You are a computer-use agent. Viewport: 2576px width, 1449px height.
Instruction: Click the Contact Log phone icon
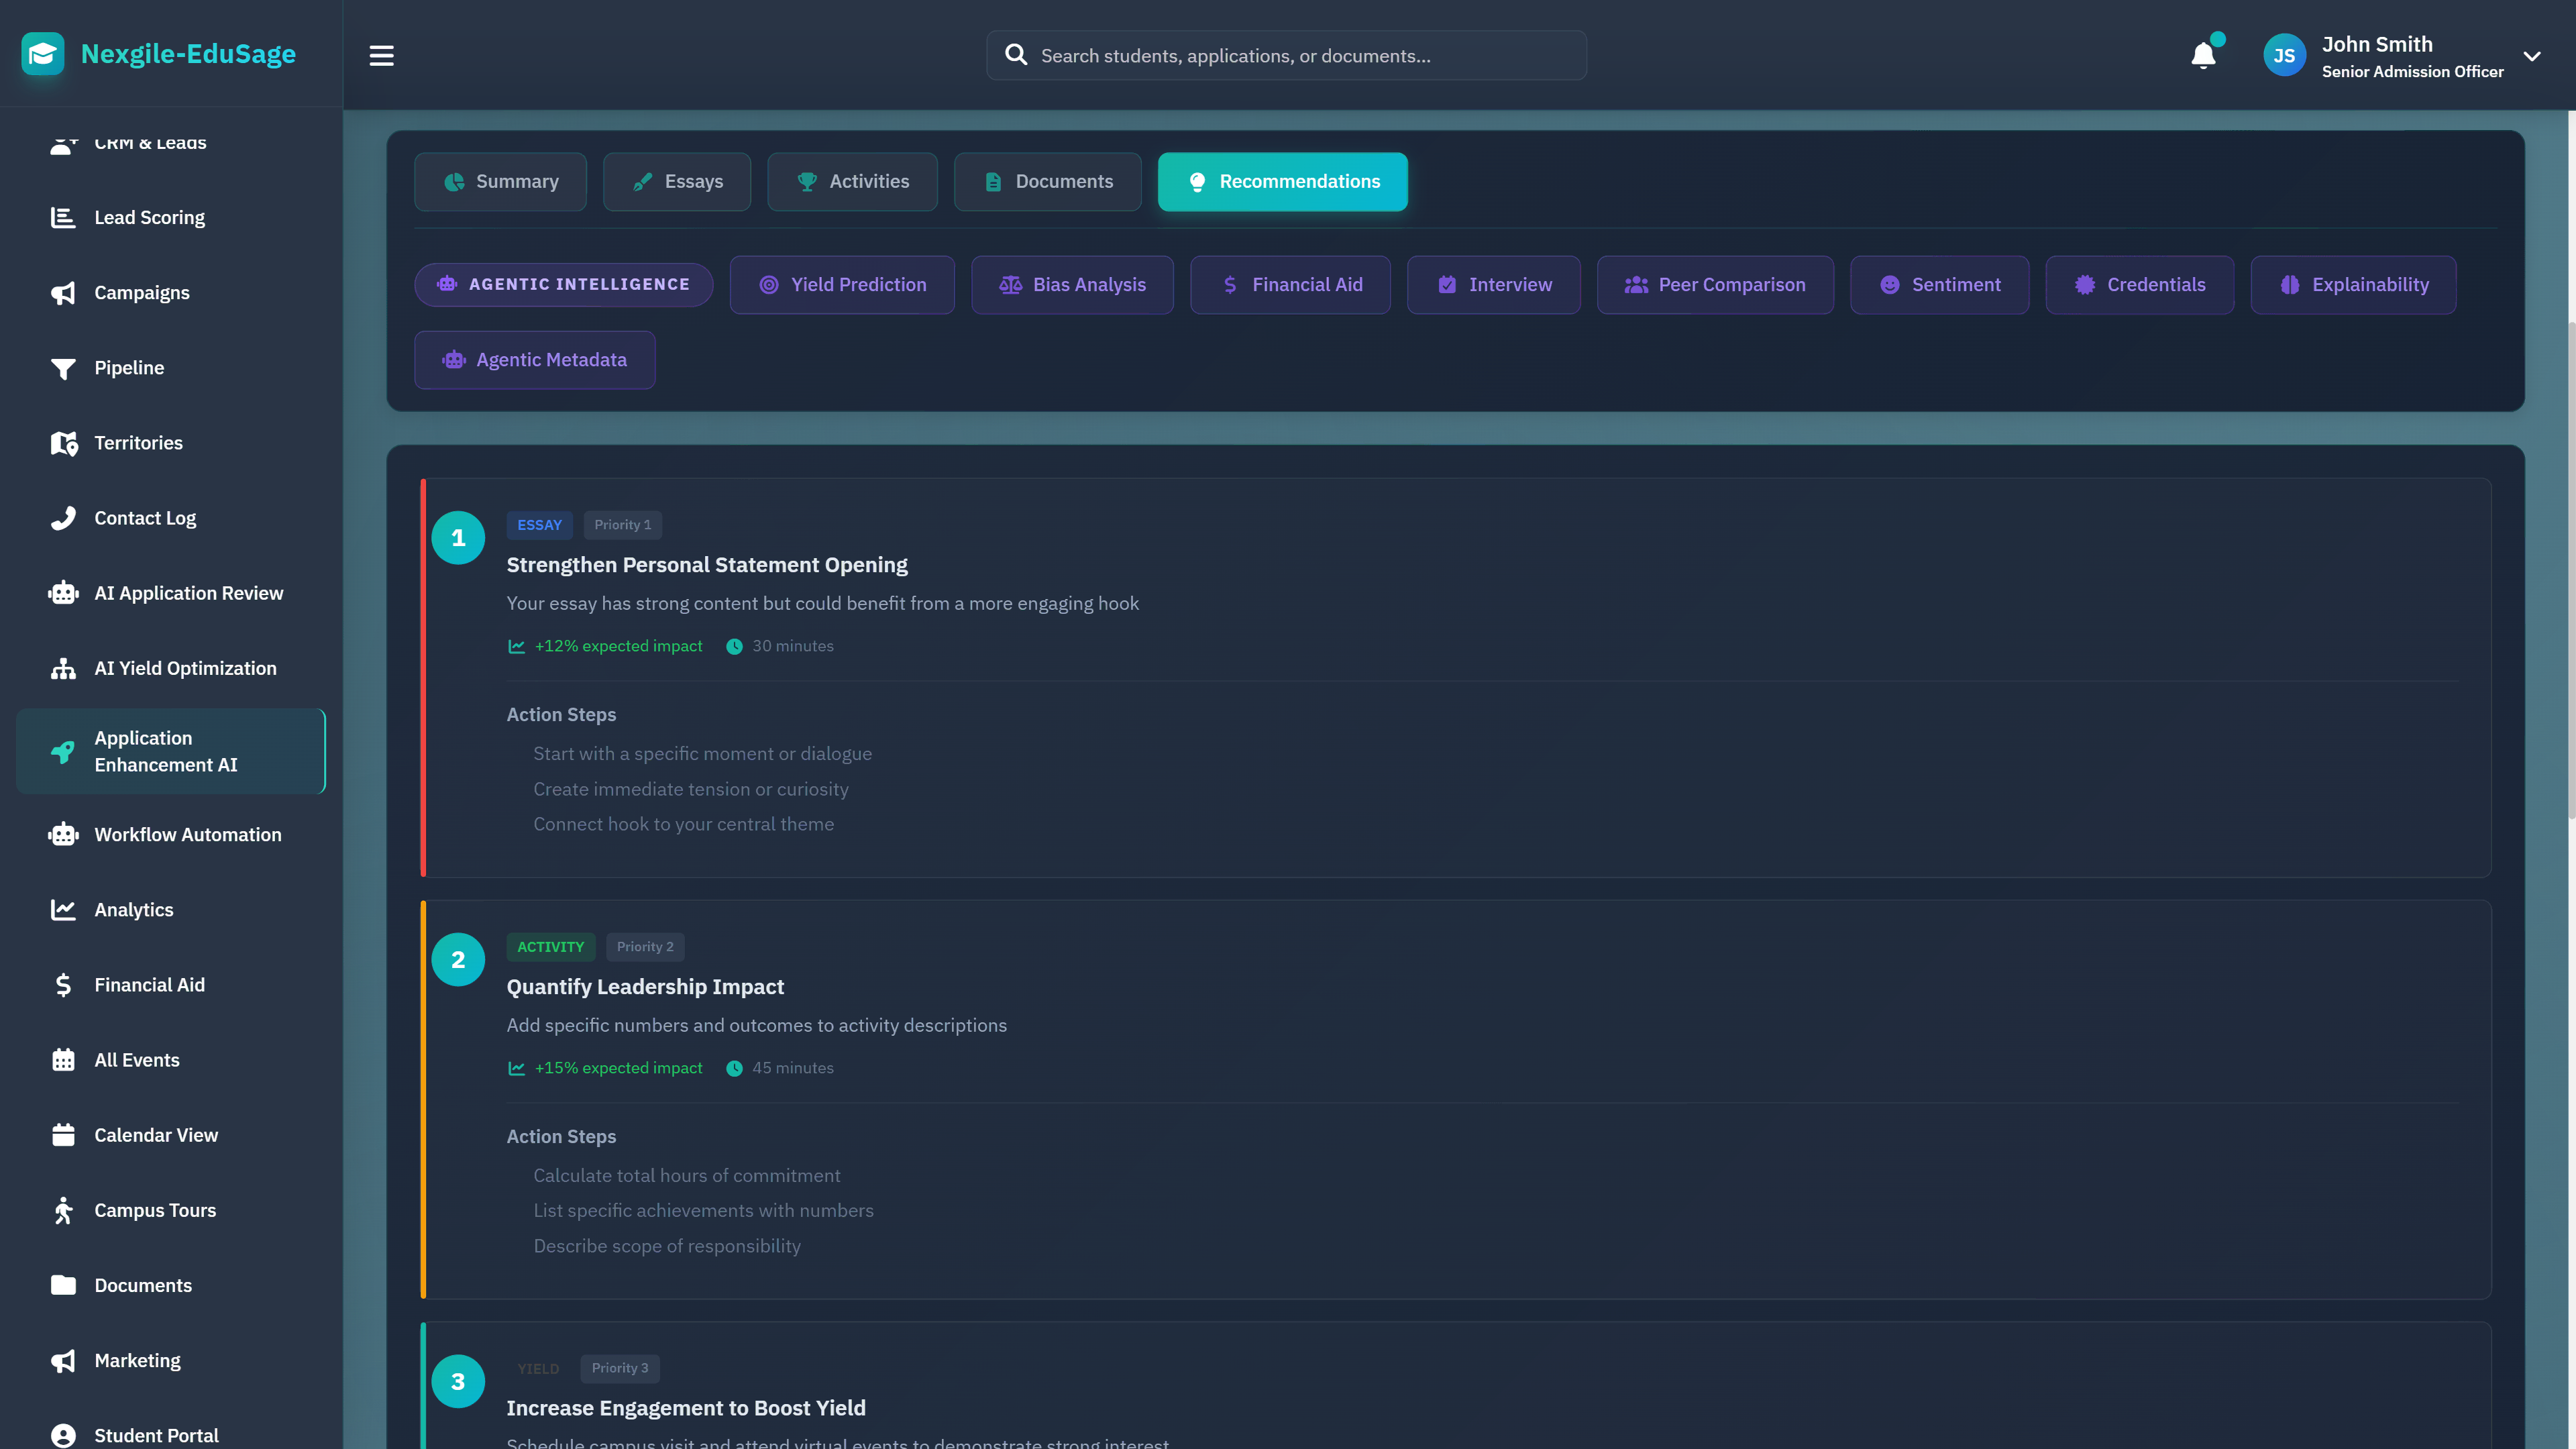click(63, 518)
